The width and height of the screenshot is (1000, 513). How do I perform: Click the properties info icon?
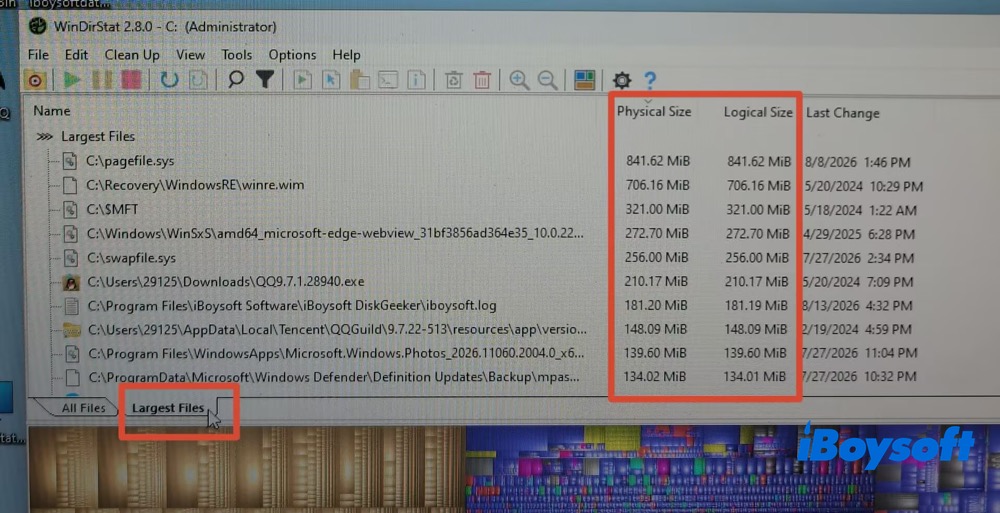coord(416,80)
